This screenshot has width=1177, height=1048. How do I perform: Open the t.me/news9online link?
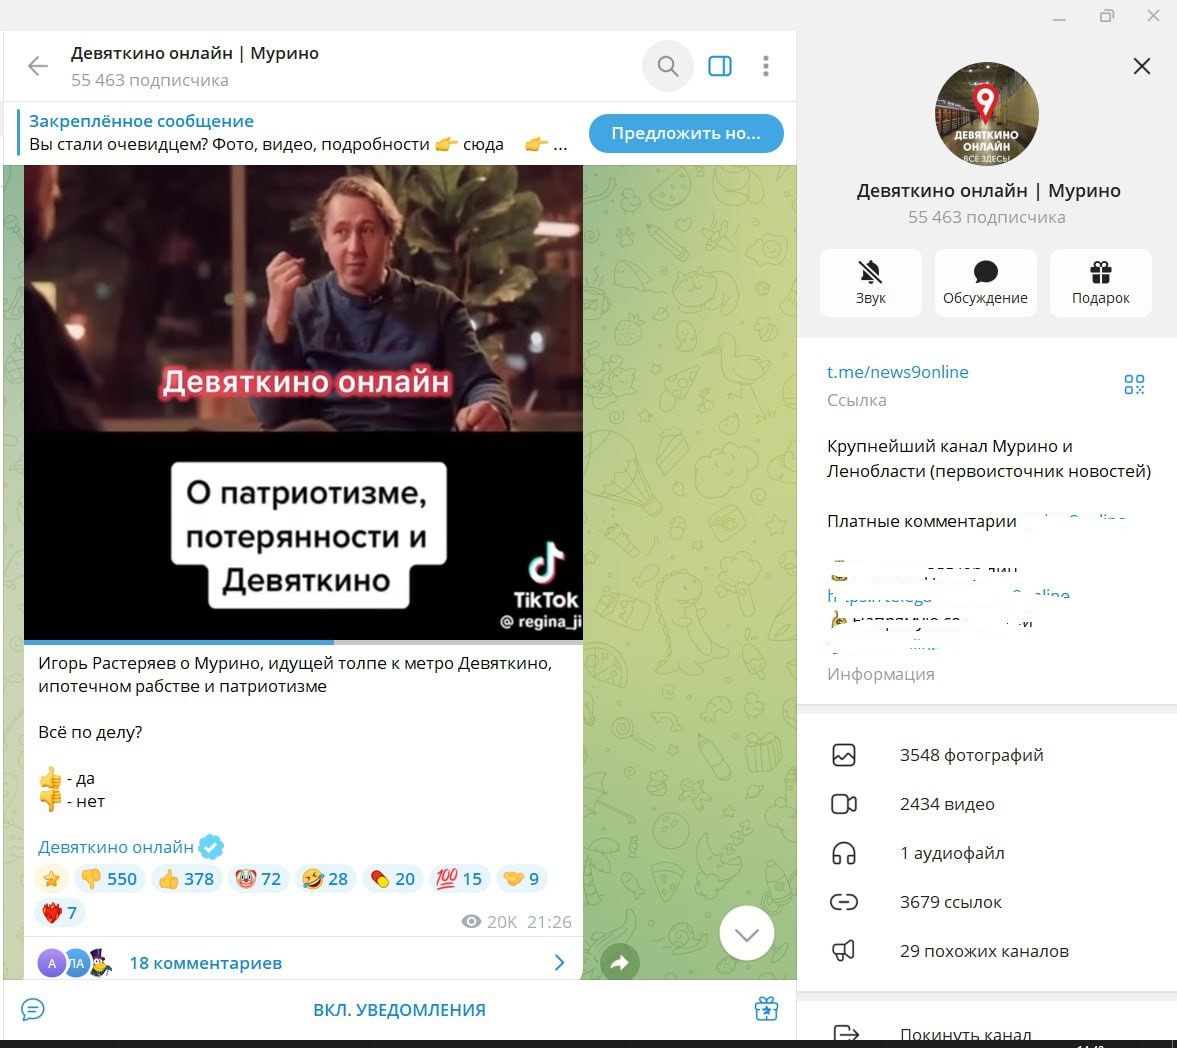pyautogui.click(x=897, y=372)
